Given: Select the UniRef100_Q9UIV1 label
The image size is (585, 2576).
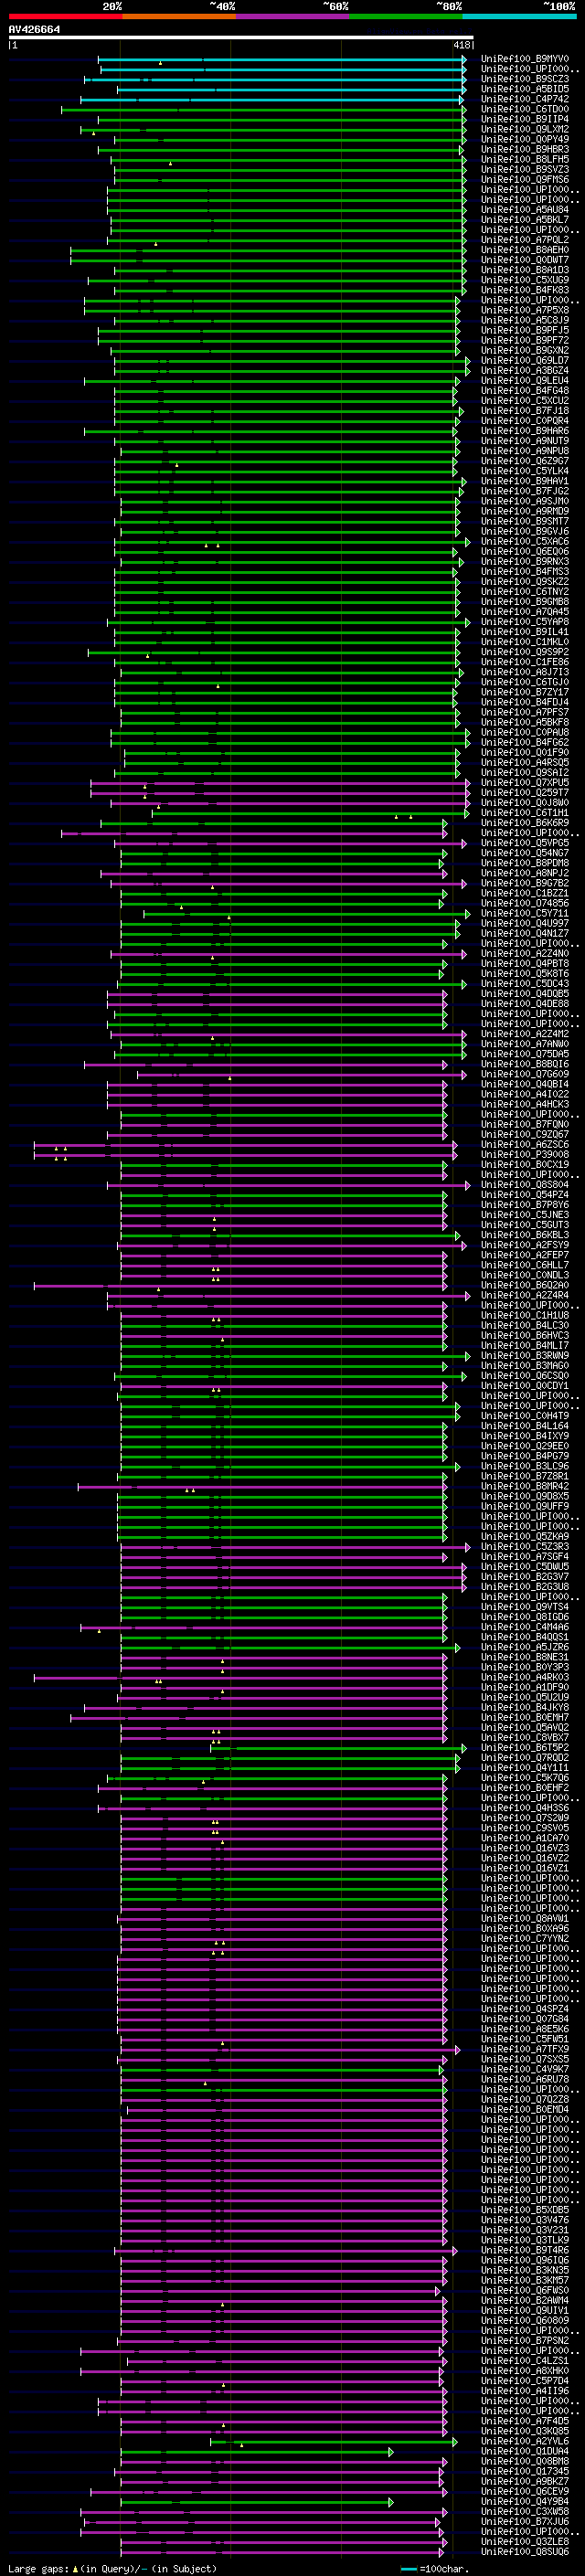Looking at the screenshot, I should 524,2311.
